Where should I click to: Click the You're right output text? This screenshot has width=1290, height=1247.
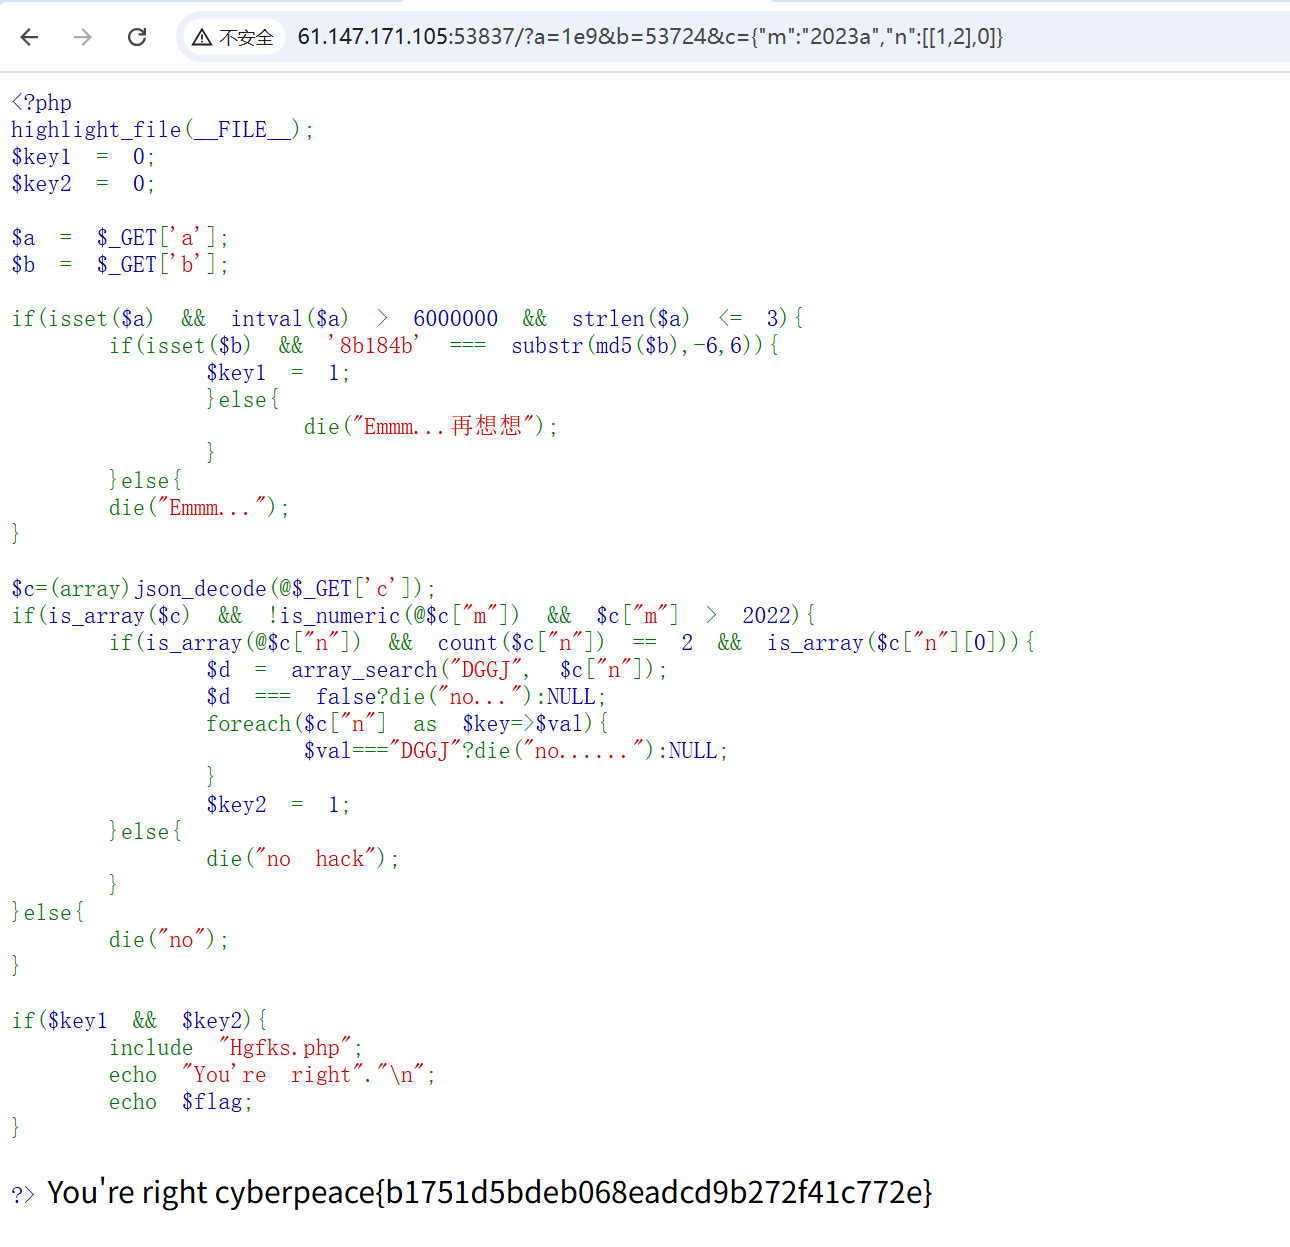[130, 1192]
